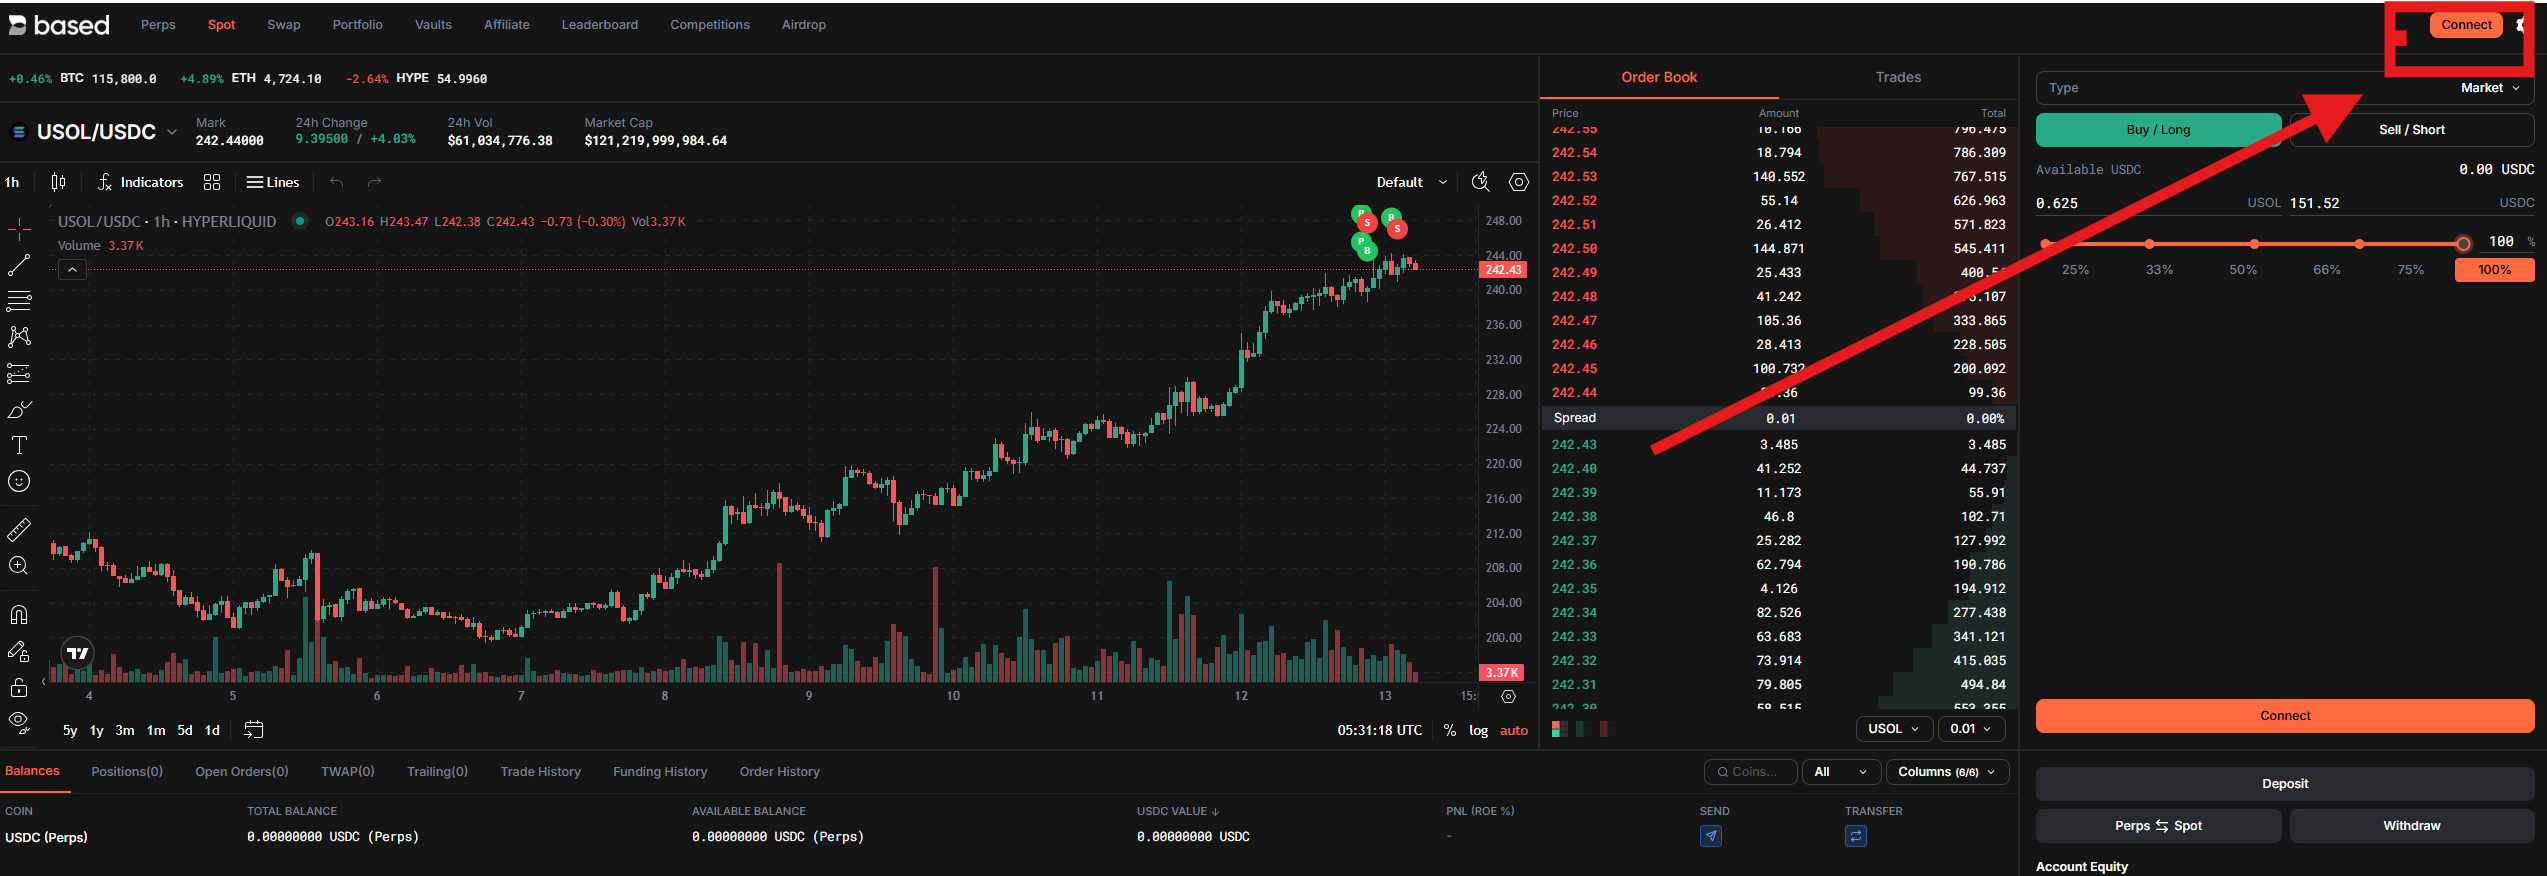
Task: Select the ruler measure tool
Action: tap(19, 529)
